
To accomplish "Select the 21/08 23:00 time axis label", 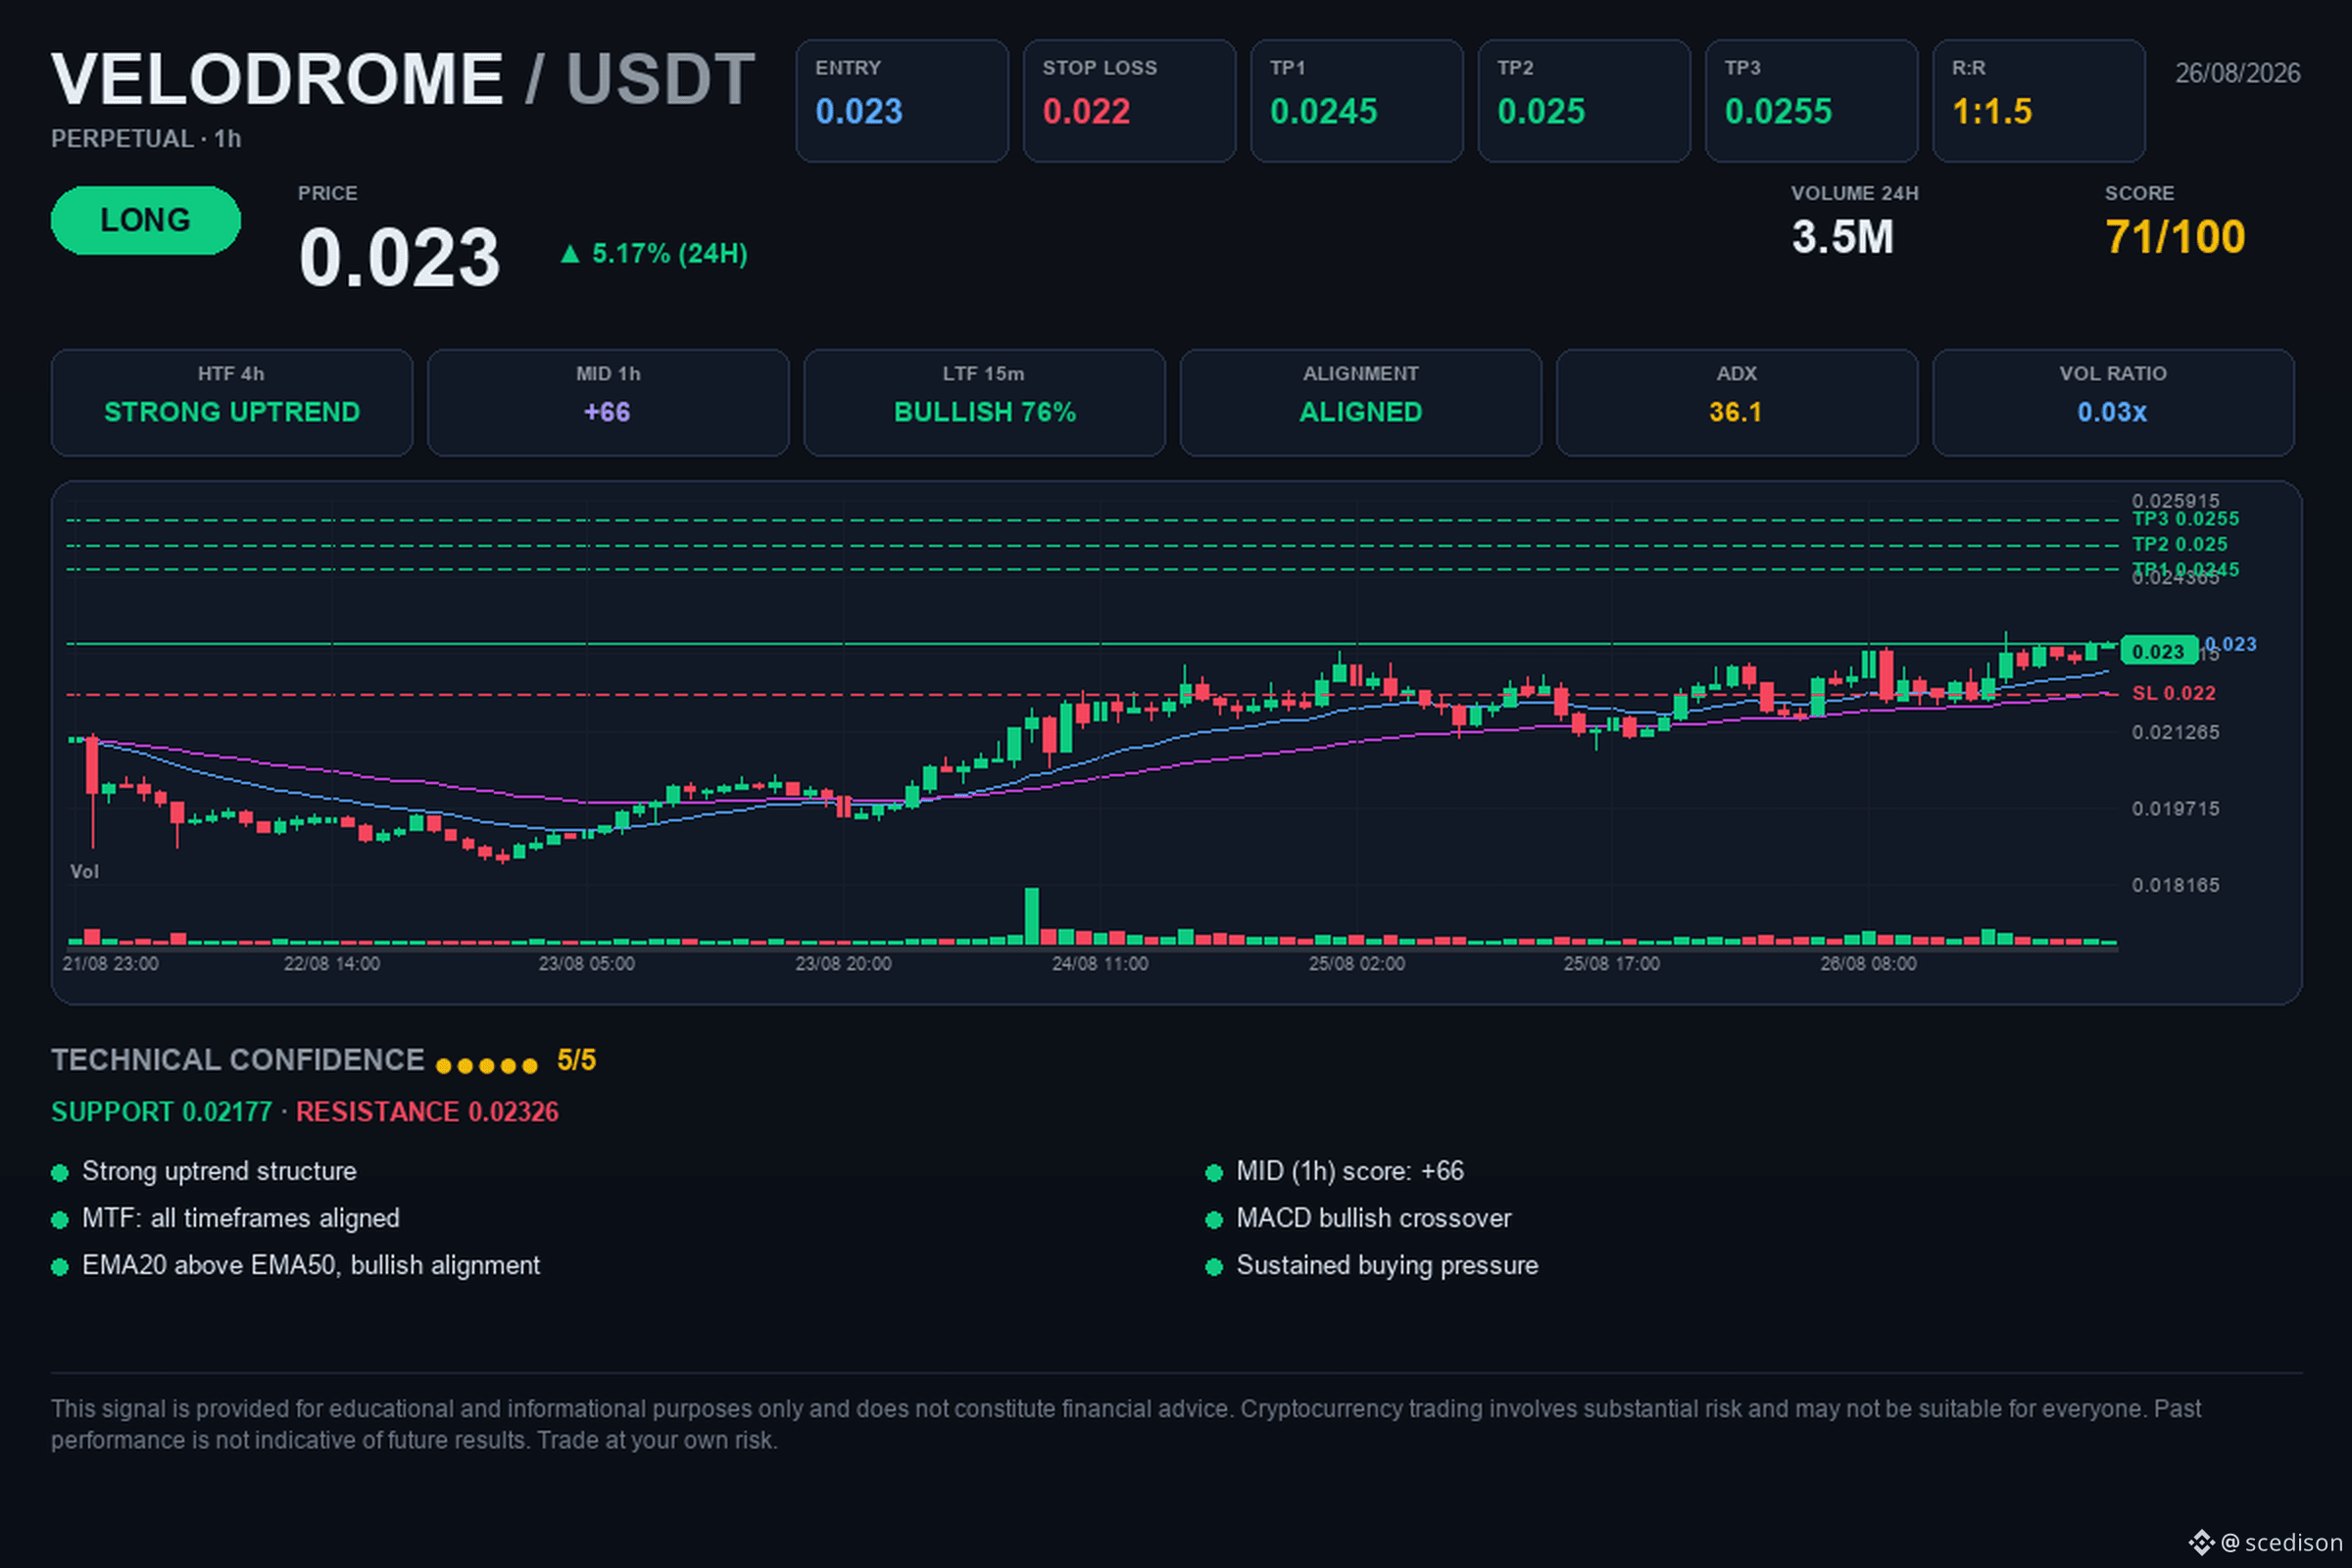I will 110,963.
